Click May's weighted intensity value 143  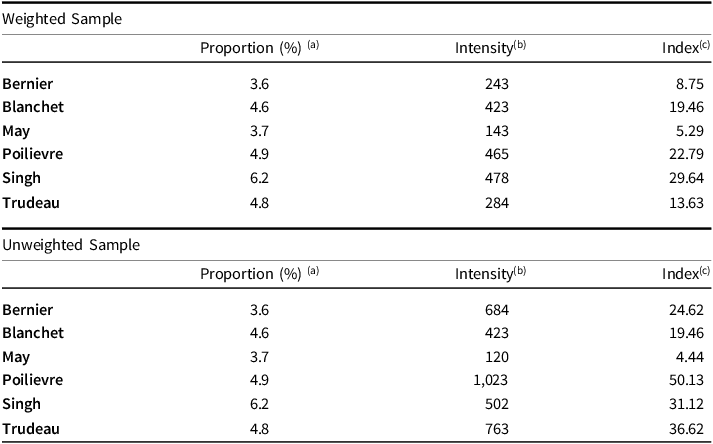tap(497, 131)
